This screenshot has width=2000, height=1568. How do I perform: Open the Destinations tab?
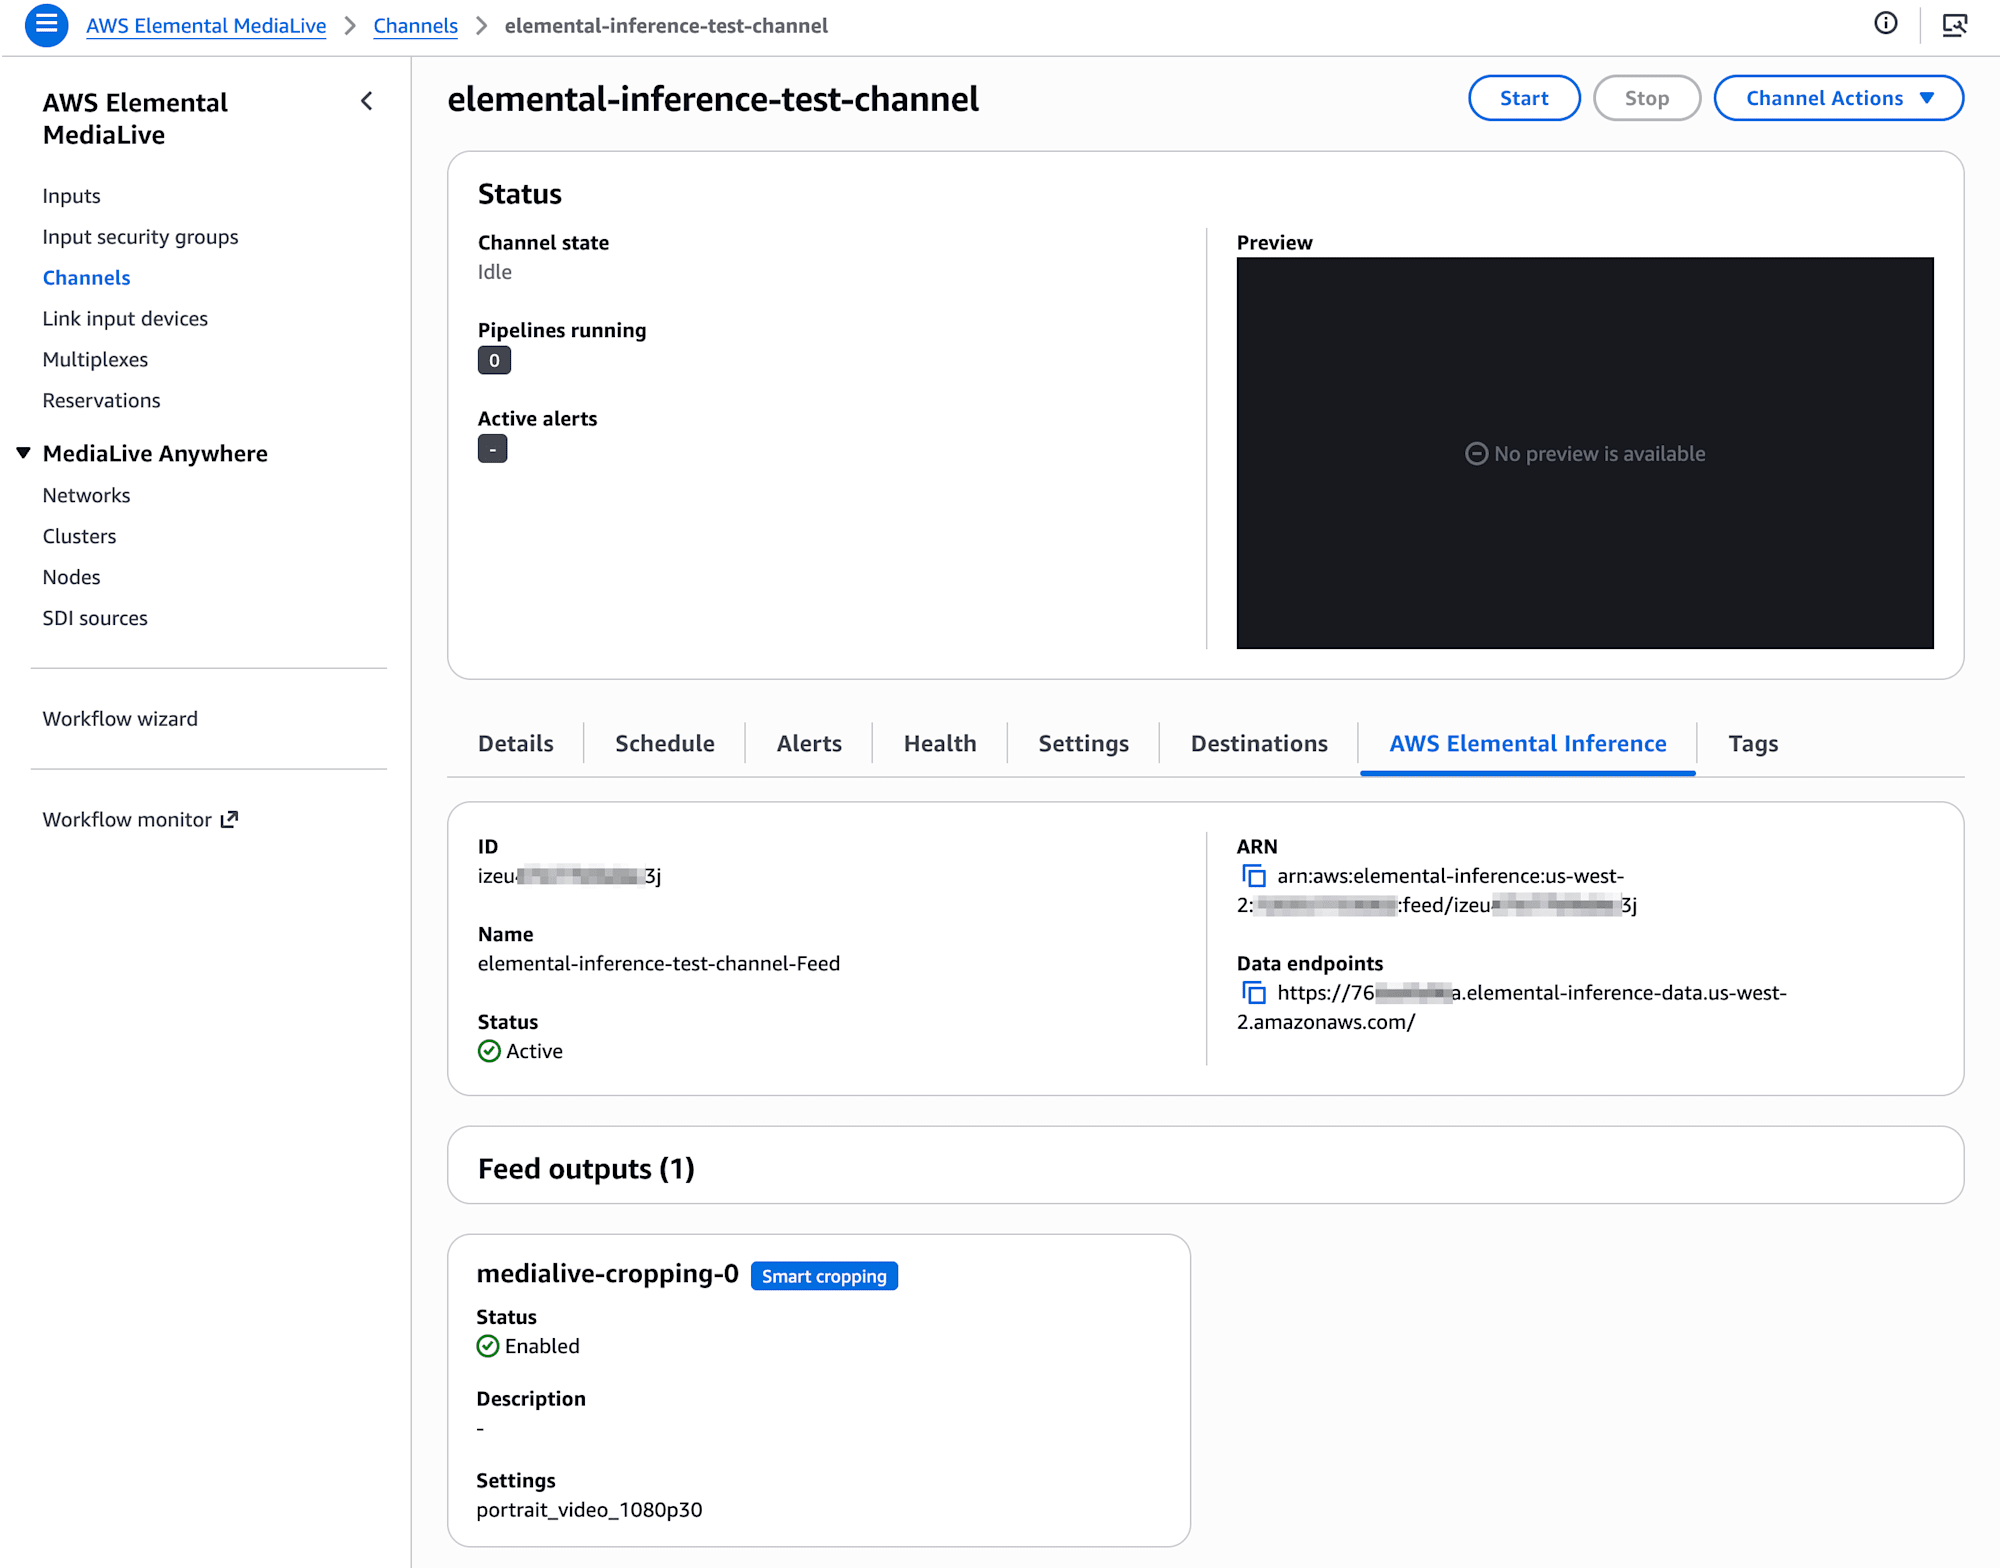[x=1258, y=743]
